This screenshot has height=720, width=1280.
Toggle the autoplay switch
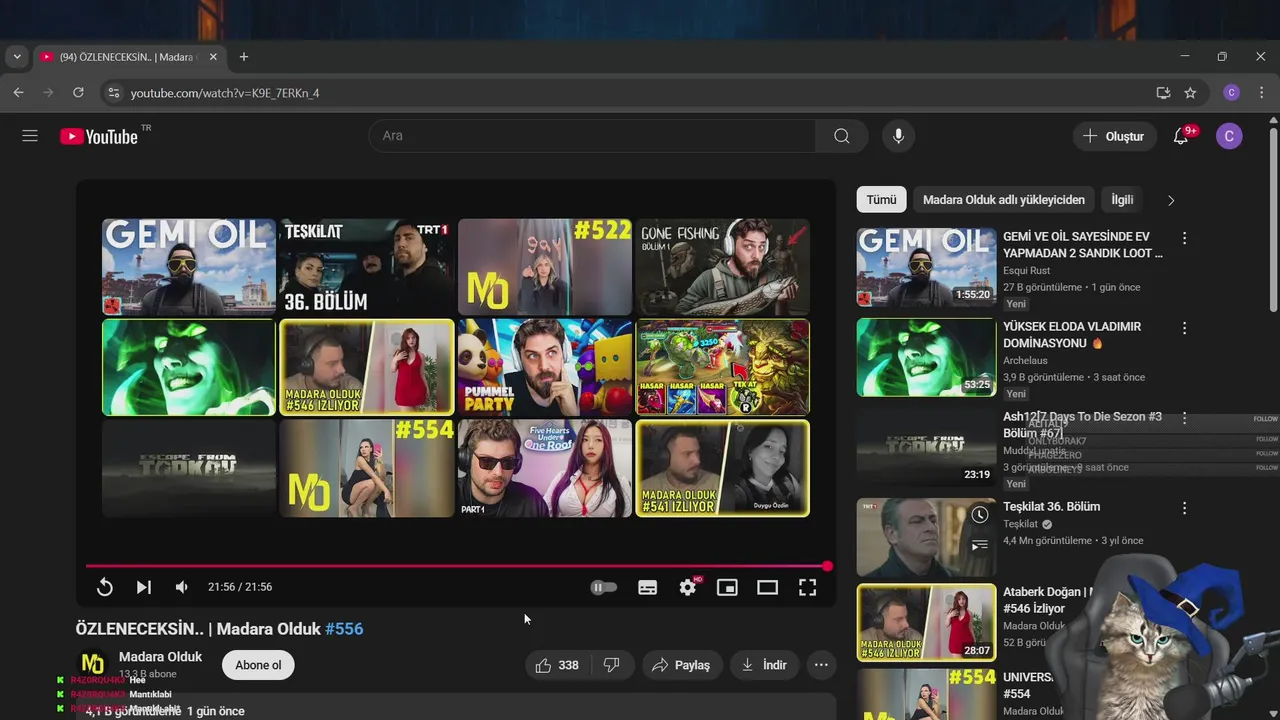(604, 587)
